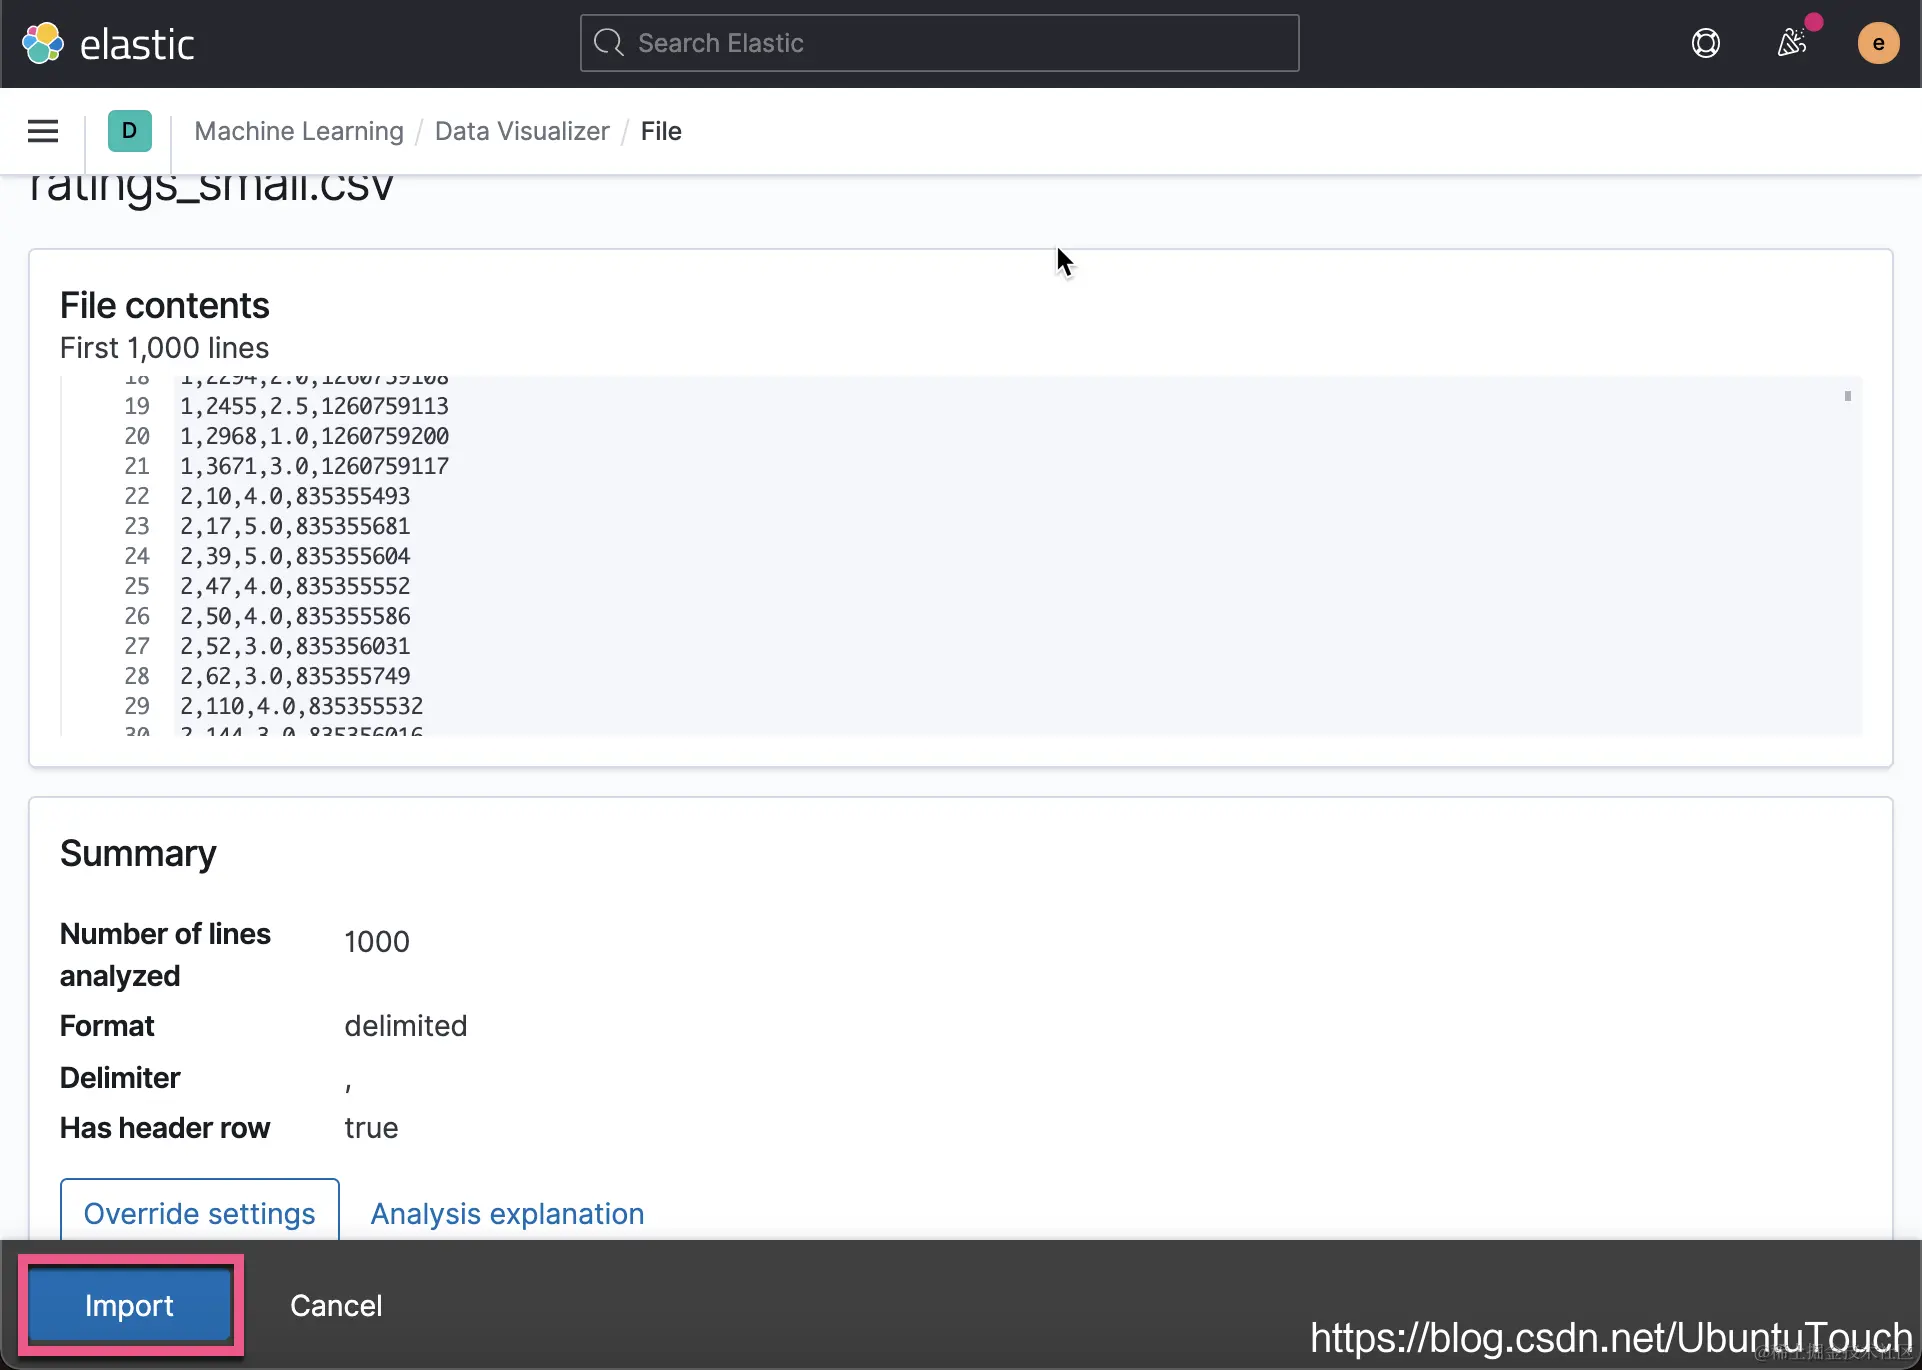
Task: Open the help lifebuoy icon
Action: pos(1705,44)
